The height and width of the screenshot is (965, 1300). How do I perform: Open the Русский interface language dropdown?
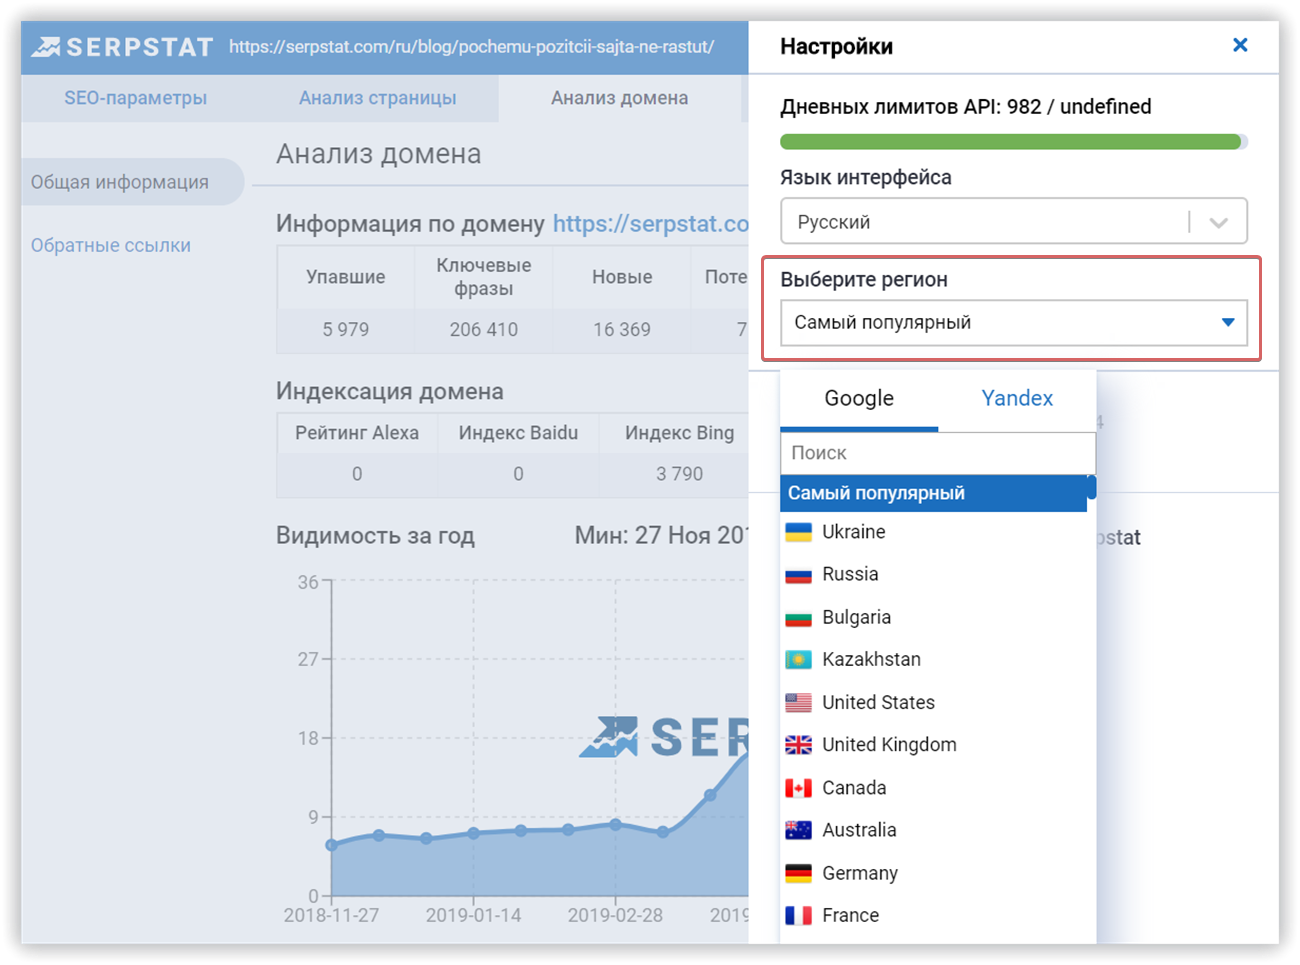[x=1014, y=221]
